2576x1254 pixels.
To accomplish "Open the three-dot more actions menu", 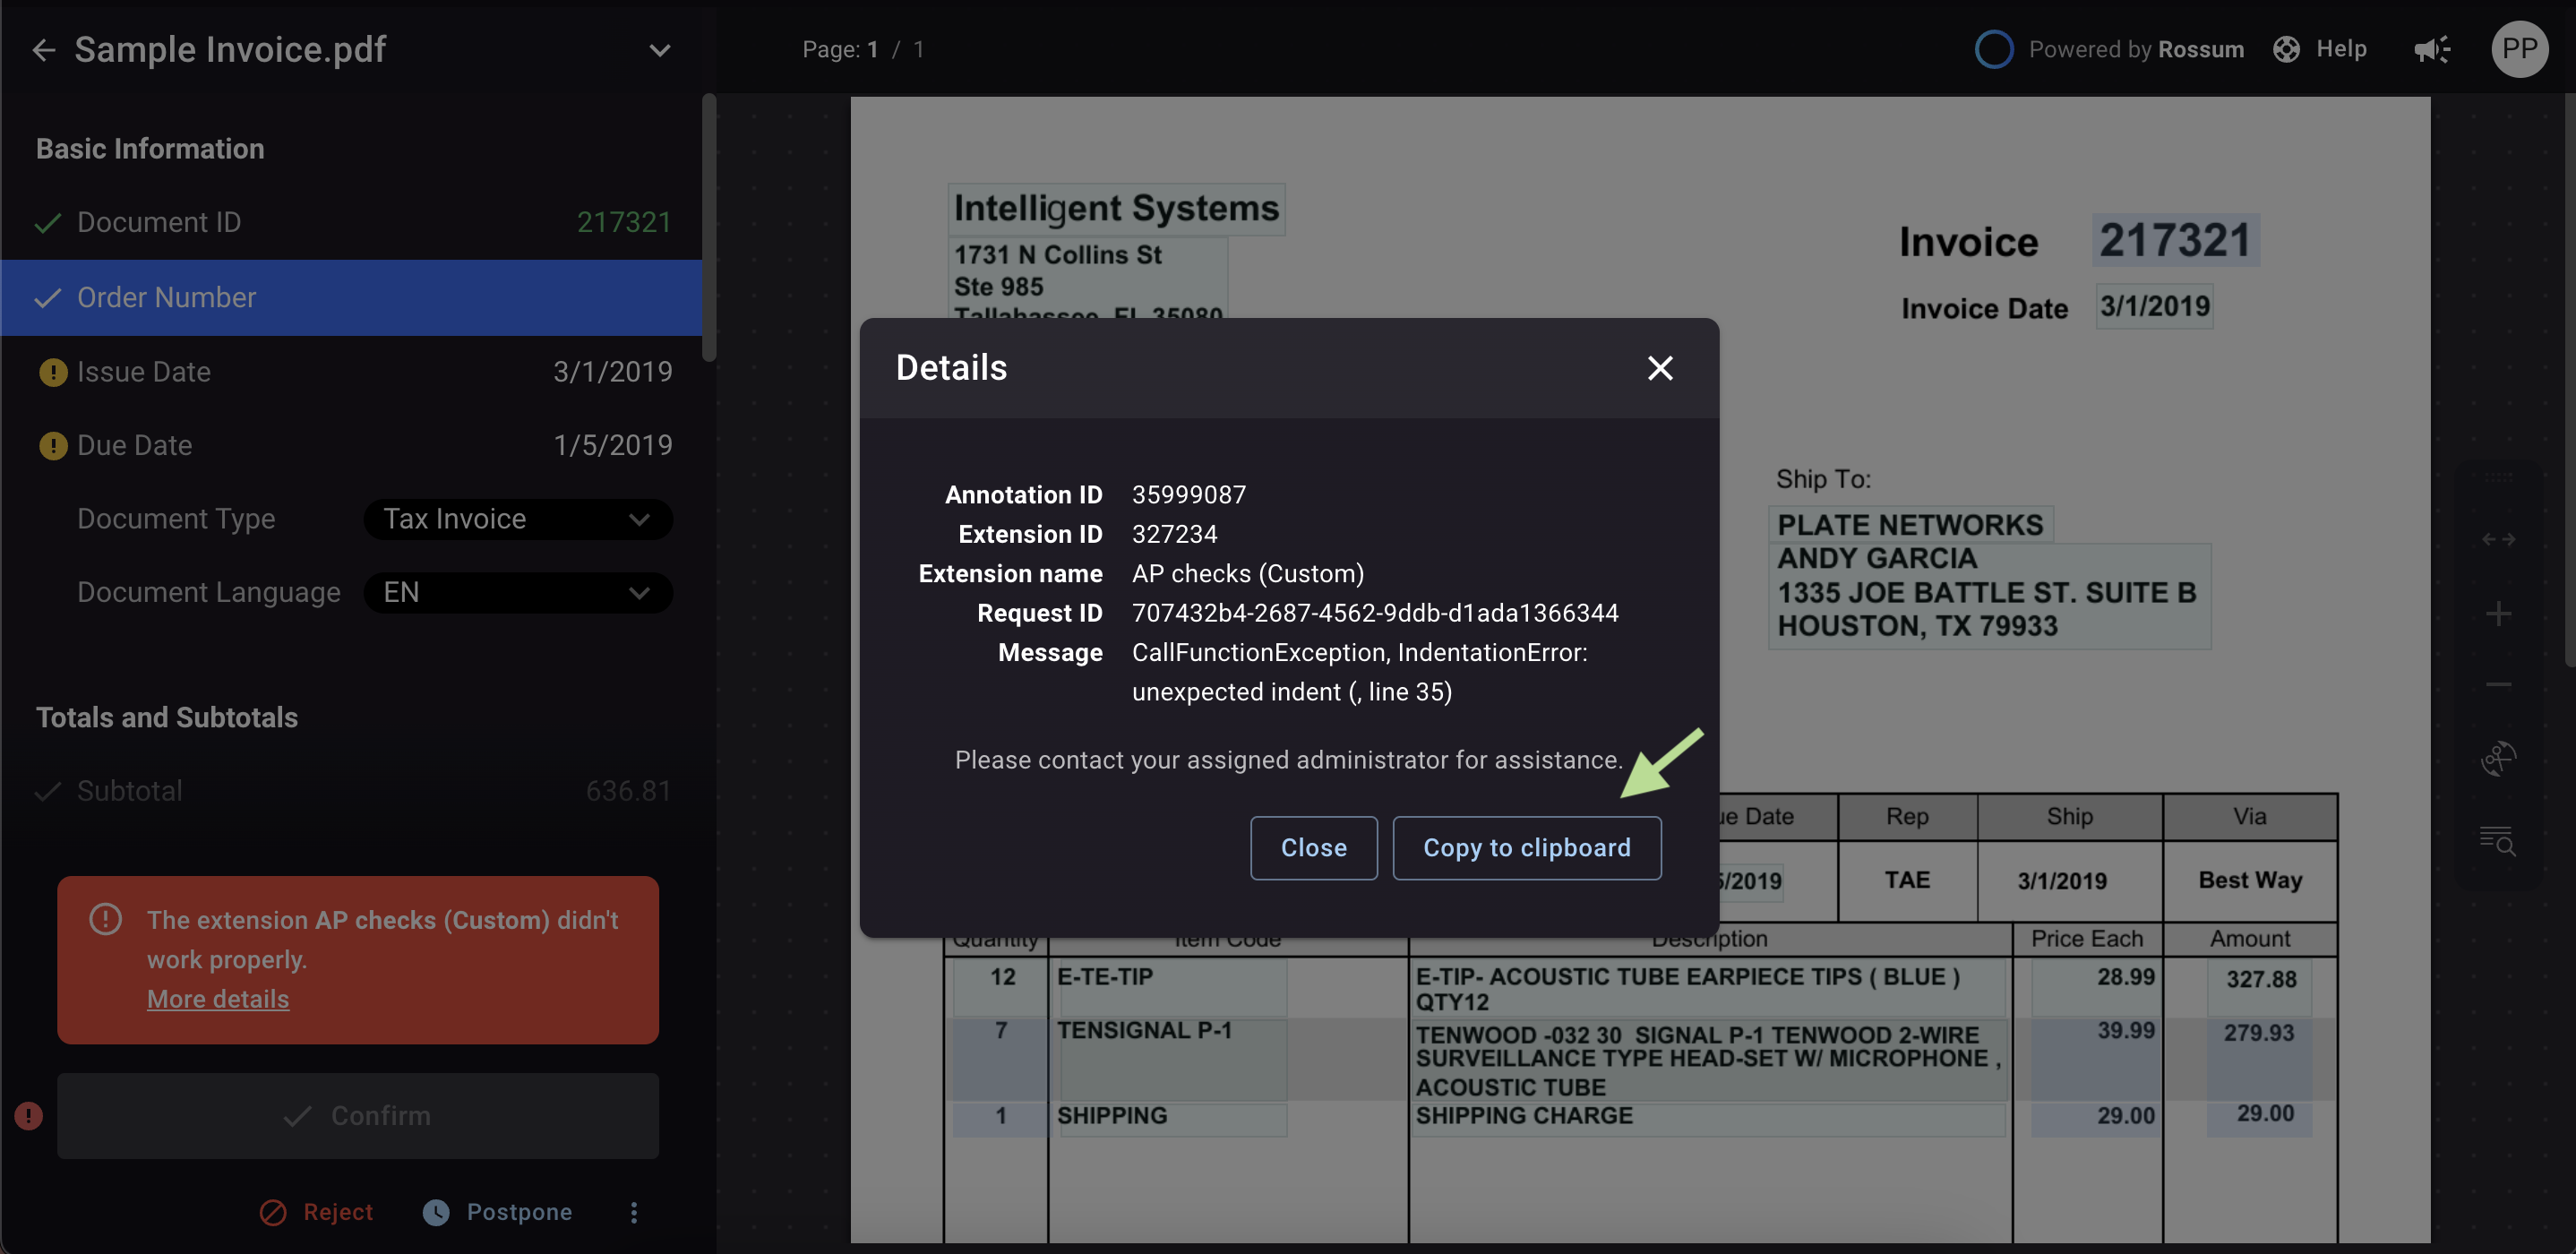I will point(633,1212).
